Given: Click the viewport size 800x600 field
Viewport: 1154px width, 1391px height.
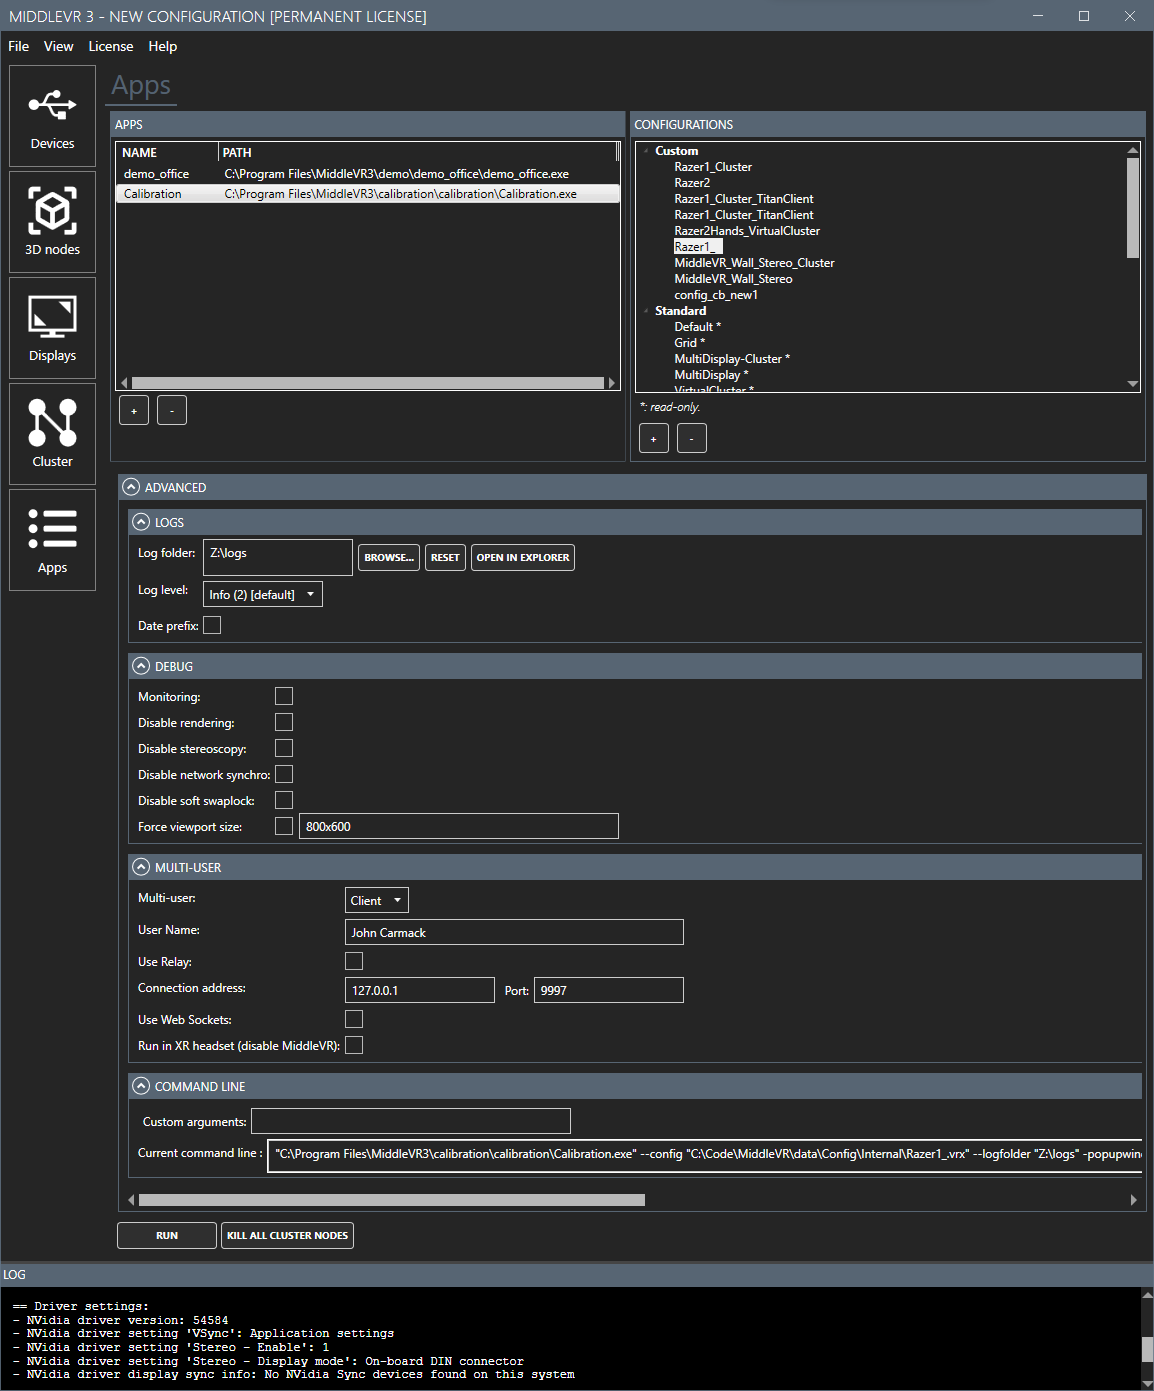Looking at the screenshot, I should click(459, 826).
